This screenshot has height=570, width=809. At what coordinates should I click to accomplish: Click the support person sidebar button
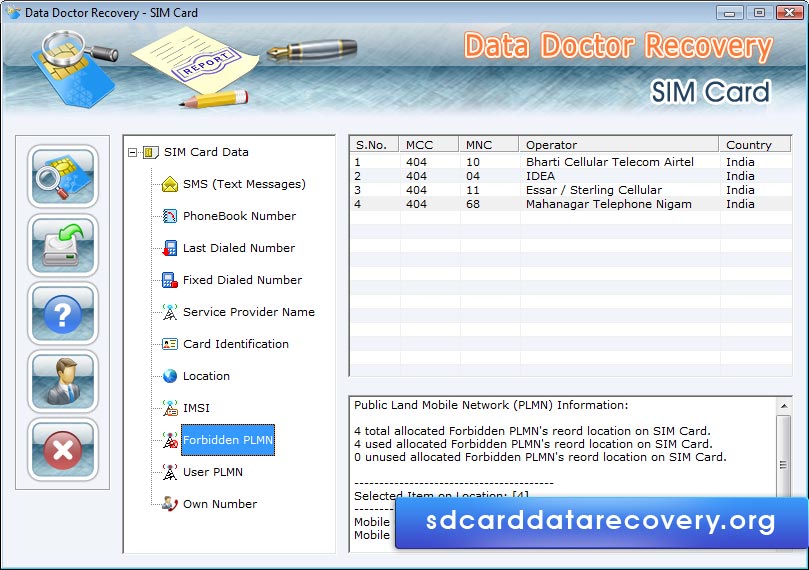click(62, 381)
